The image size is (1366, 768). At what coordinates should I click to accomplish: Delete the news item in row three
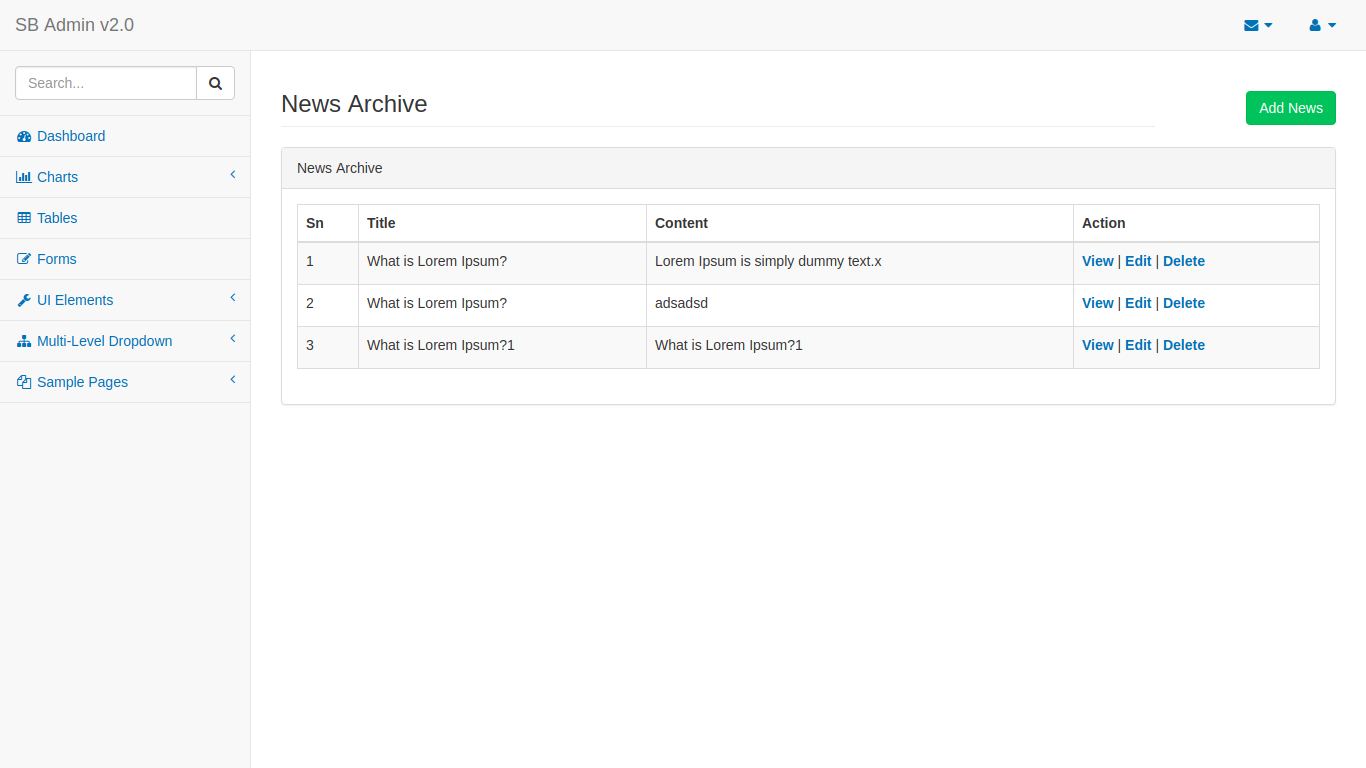click(x=1184, y=345)
